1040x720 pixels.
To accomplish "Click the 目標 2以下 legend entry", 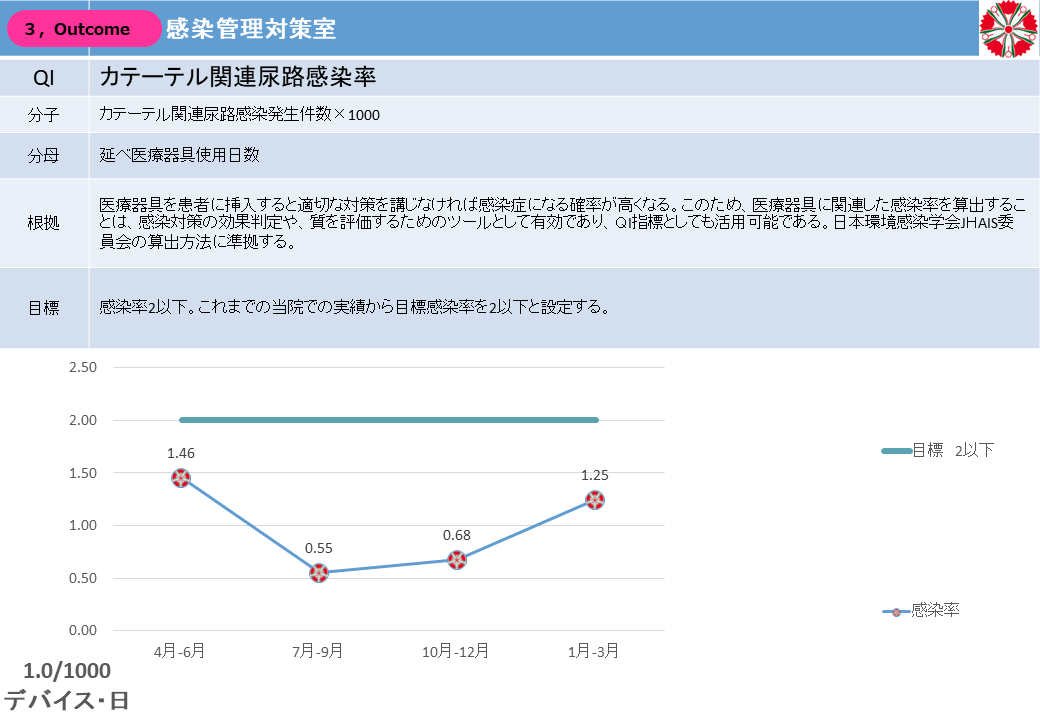I will (938, 450).
